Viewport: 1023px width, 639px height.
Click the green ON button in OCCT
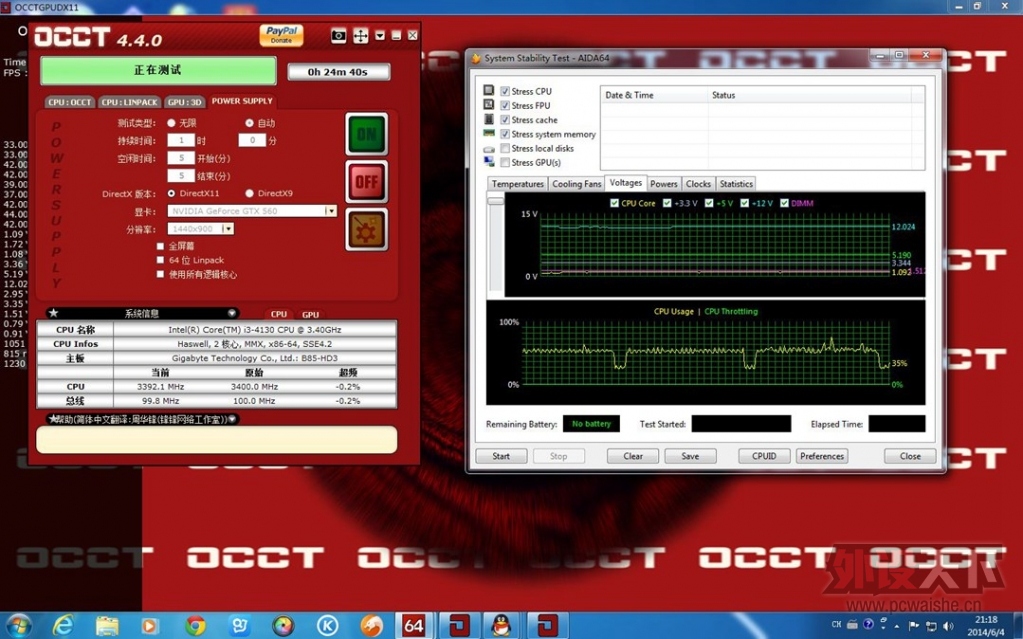[367, 134]
